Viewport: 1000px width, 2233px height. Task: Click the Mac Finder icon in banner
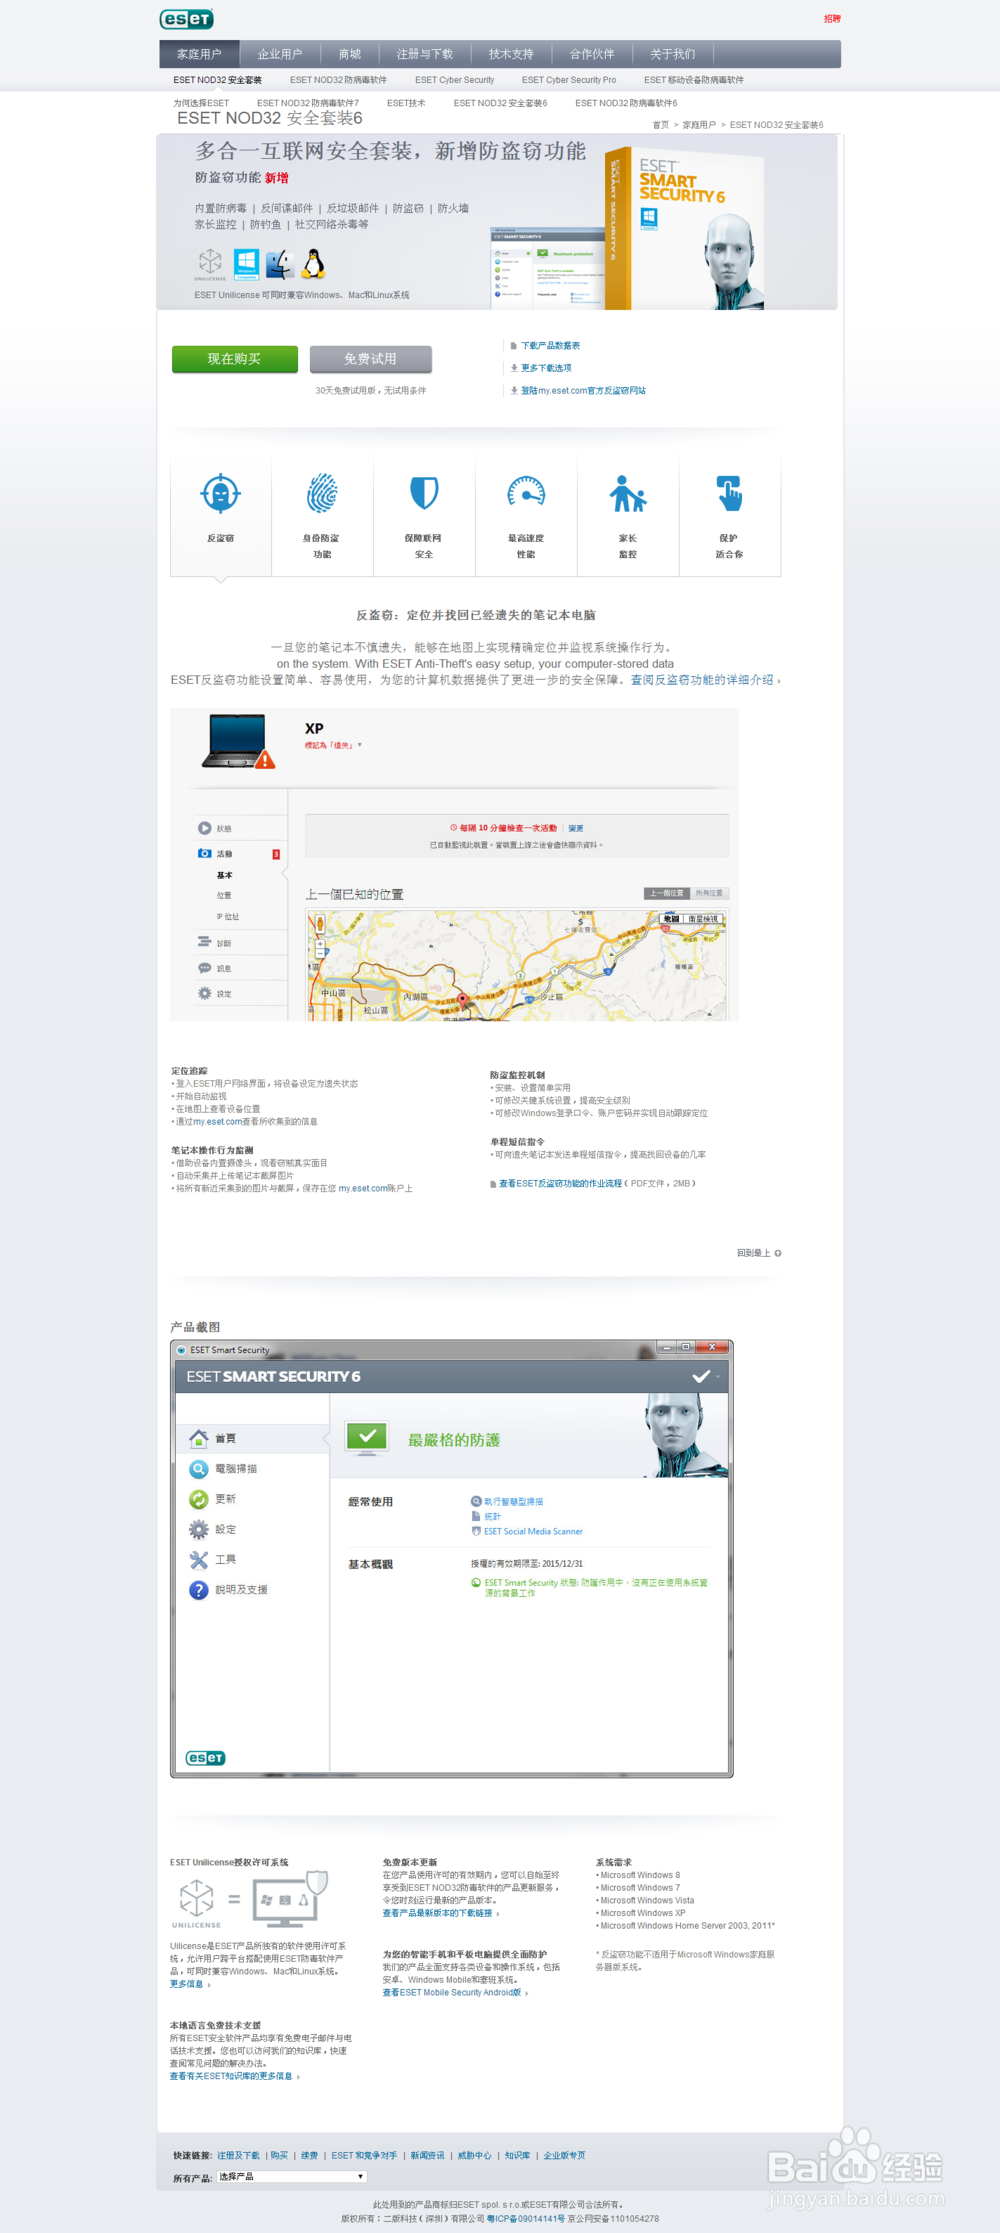279,264
